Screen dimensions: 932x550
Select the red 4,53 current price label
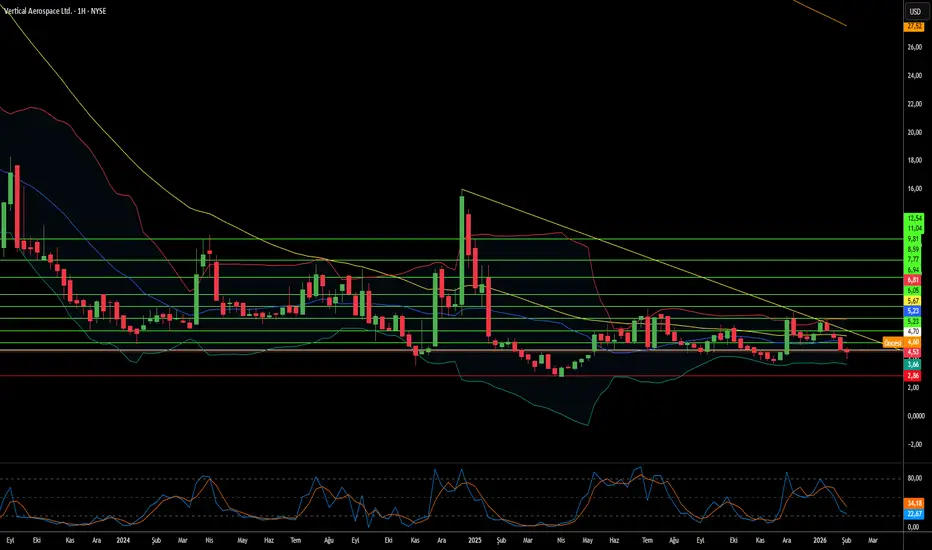pos(914,352)
